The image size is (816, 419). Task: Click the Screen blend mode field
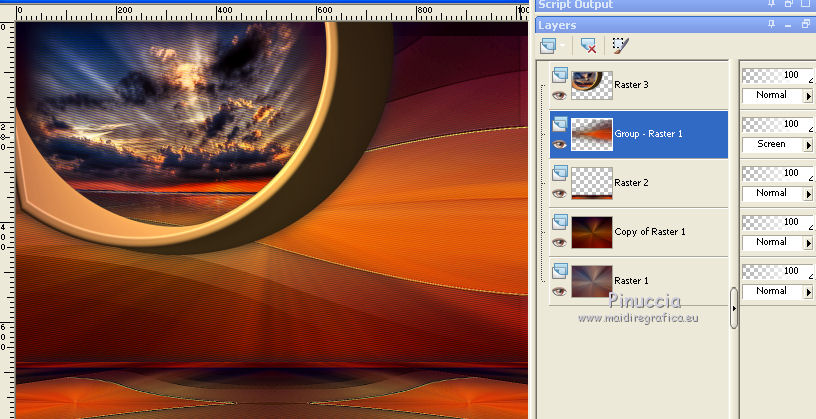773,145
